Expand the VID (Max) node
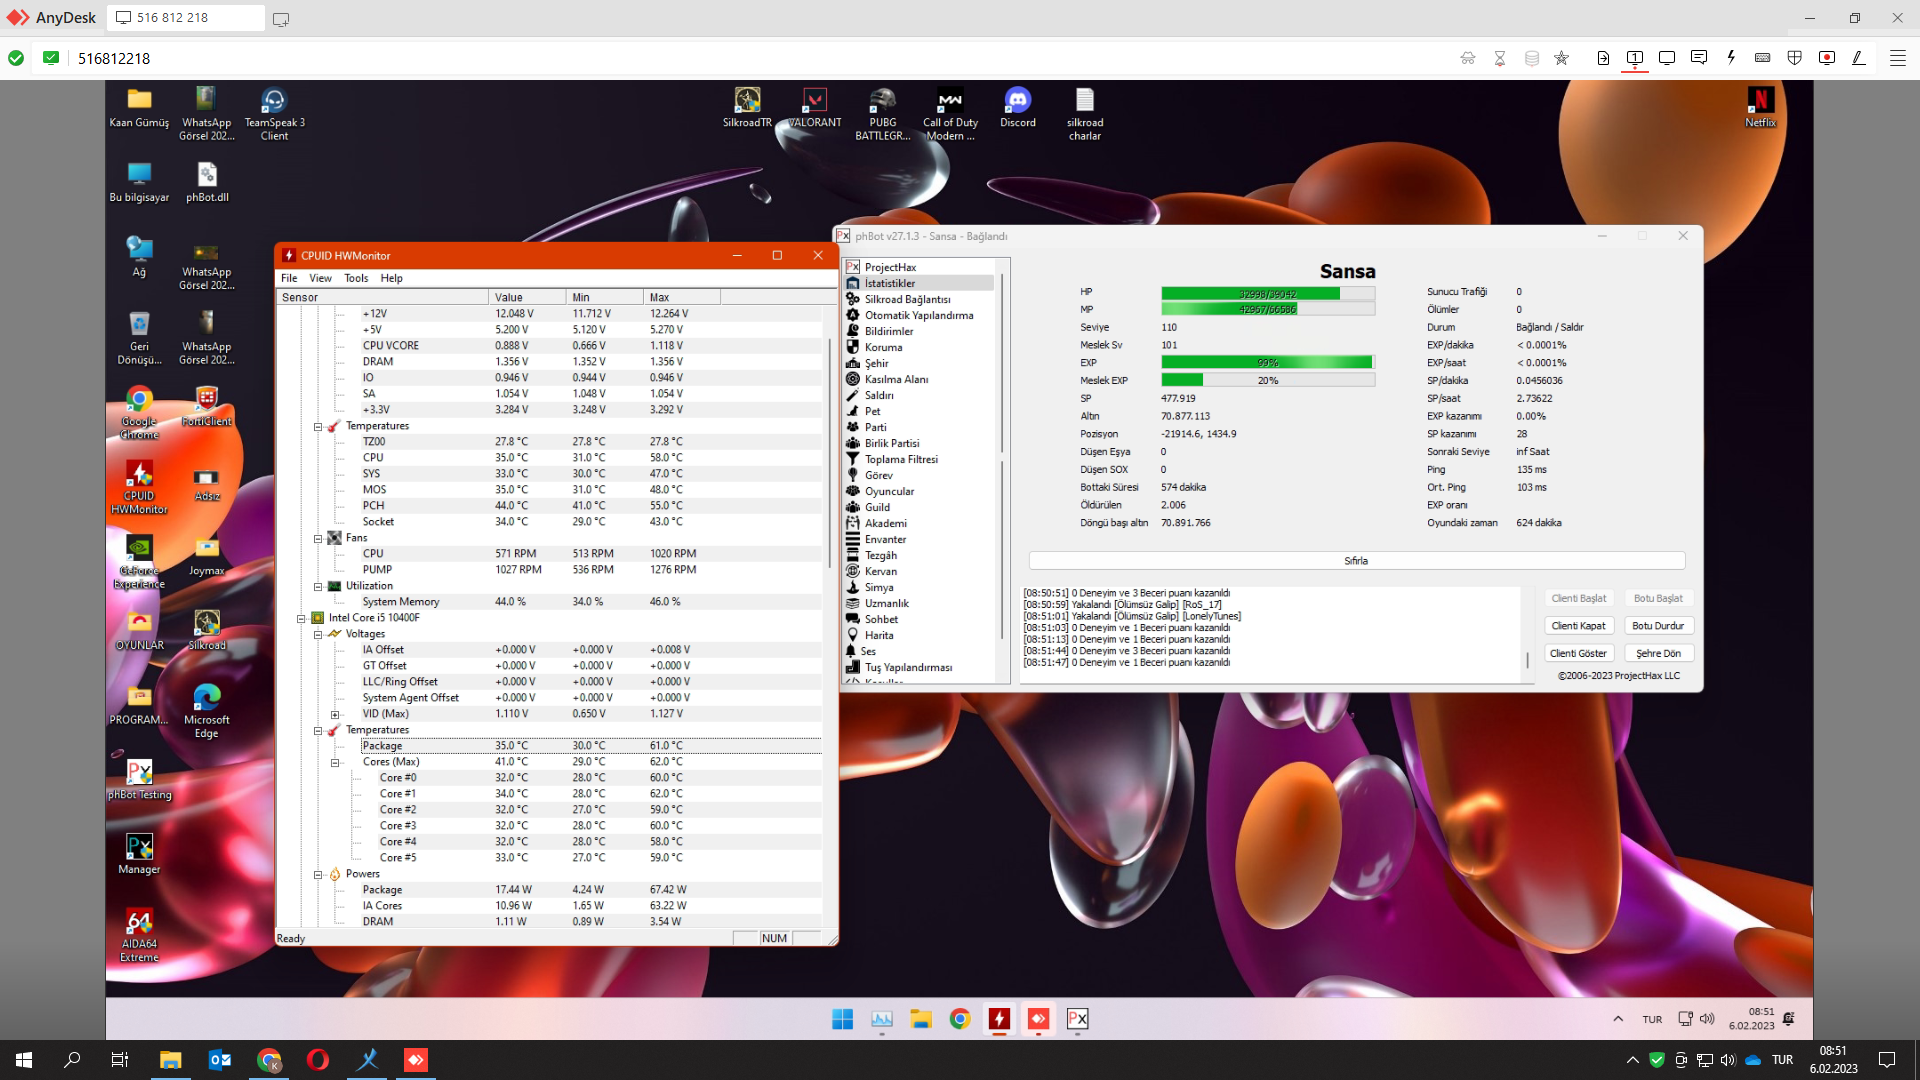The width and height of the screenshot is (1920, 1080). coord(335,714)
